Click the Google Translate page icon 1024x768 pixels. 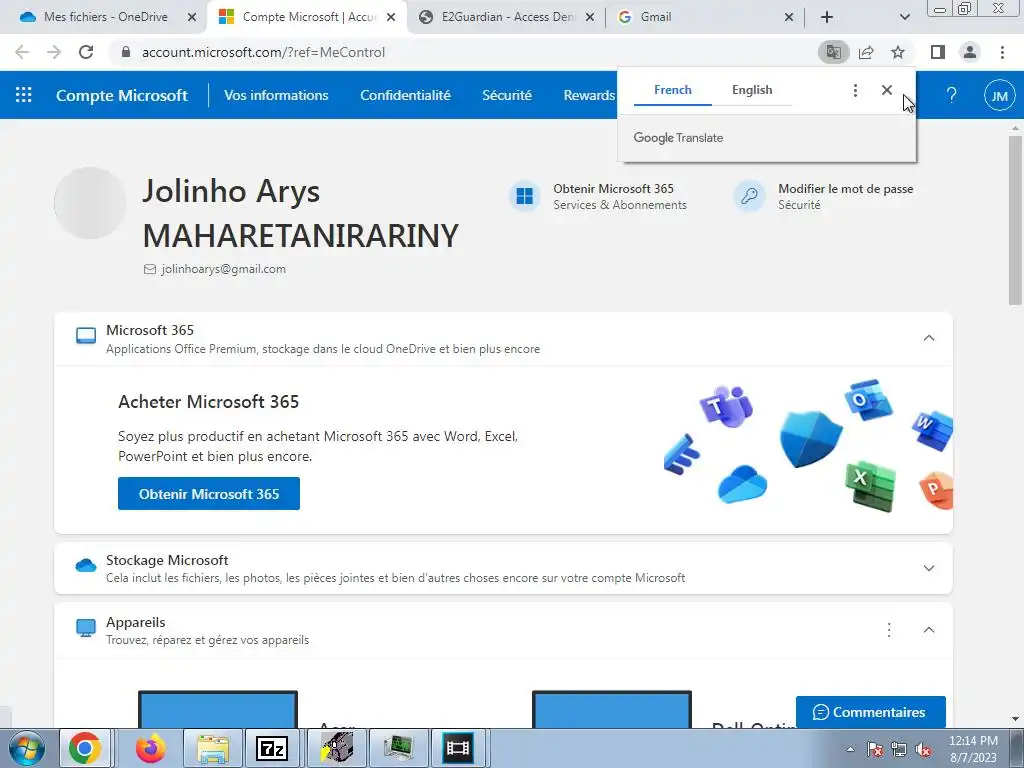coord(833,52)
